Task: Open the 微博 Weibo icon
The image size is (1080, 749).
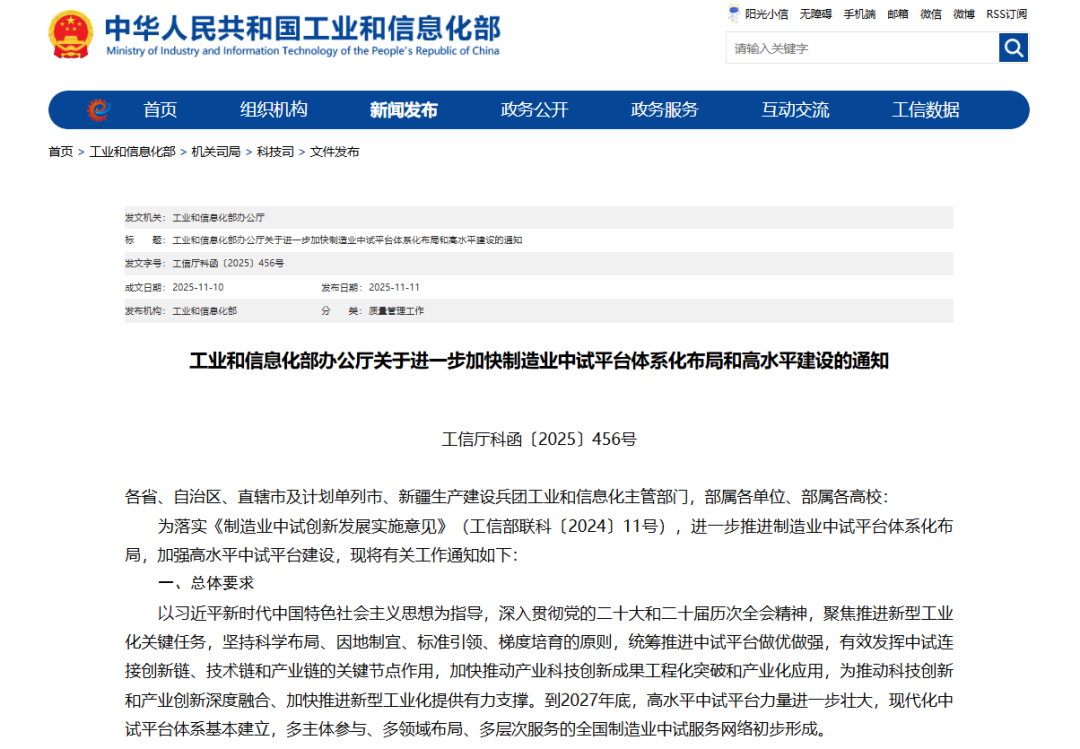Action: (964, 13)
